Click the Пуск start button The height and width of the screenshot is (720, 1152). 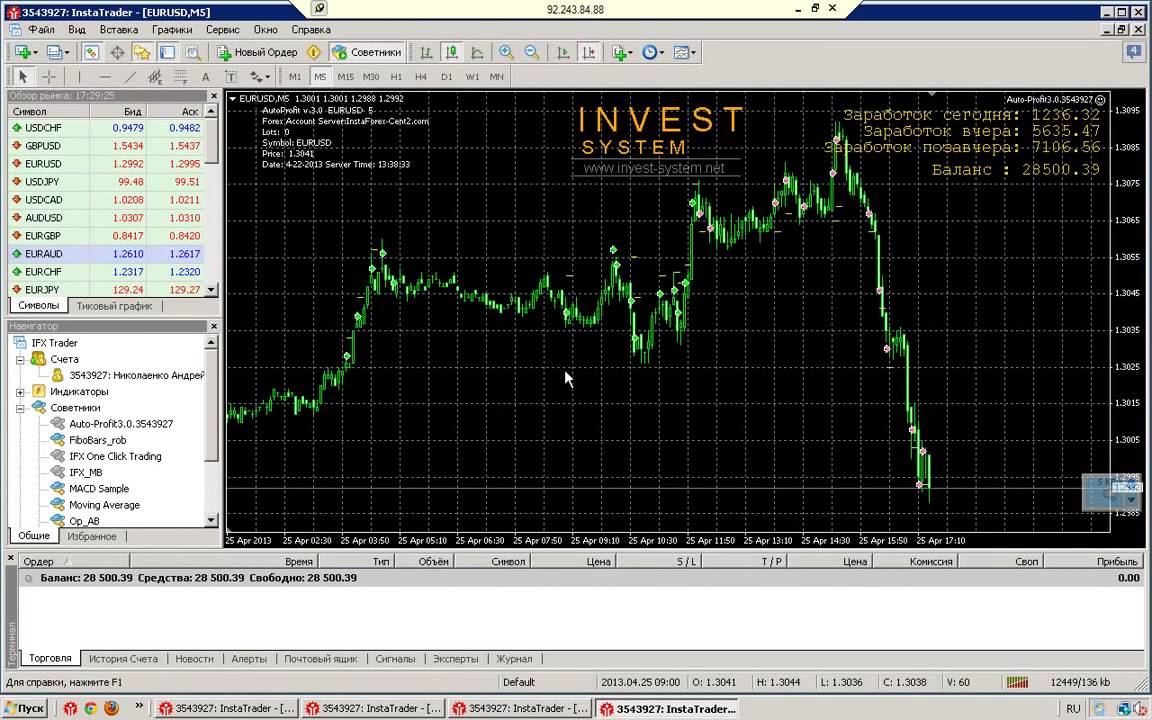click(x=26, y=708)
